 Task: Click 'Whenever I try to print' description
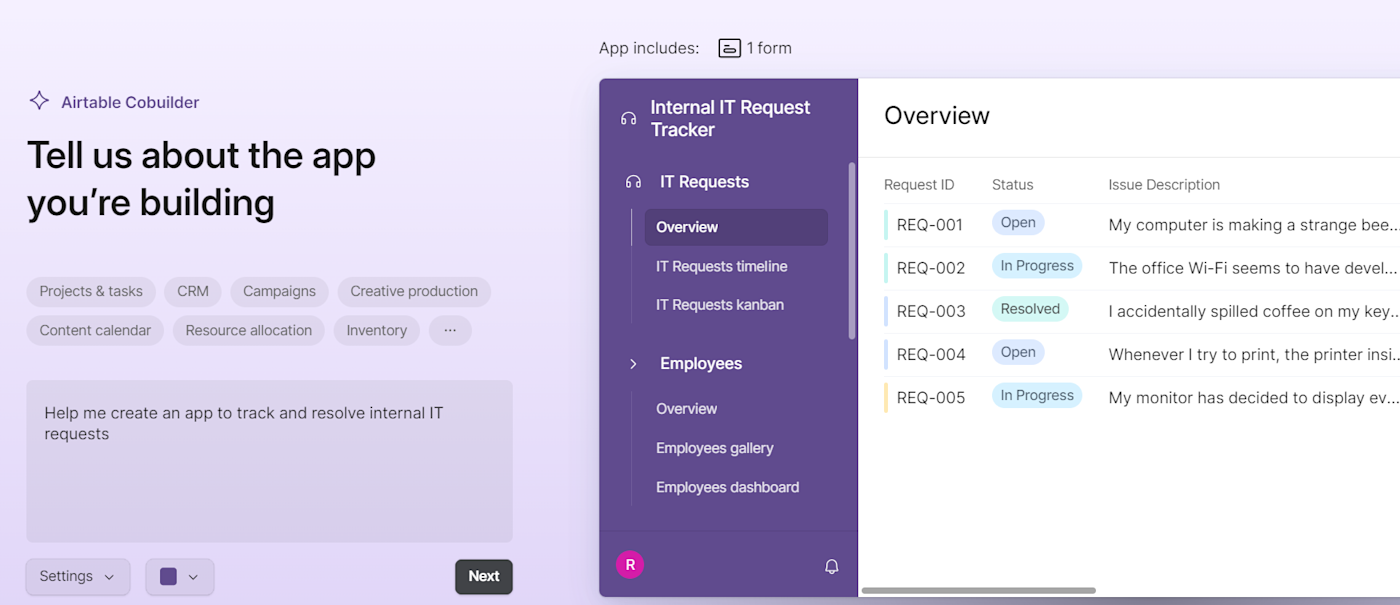click(x=1254, y=354)
